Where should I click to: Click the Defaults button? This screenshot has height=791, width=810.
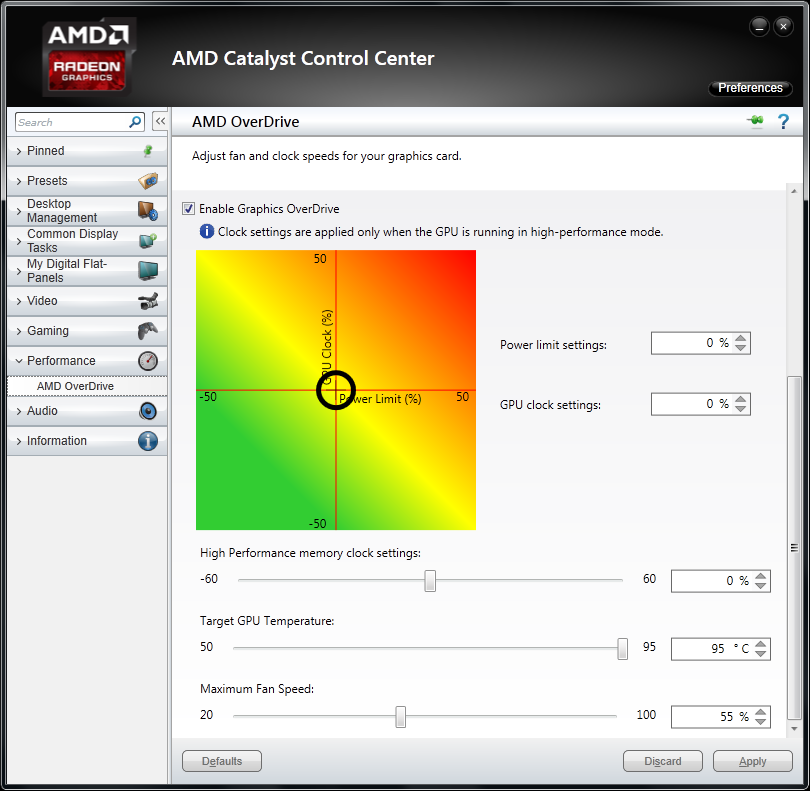coord(222,761)
